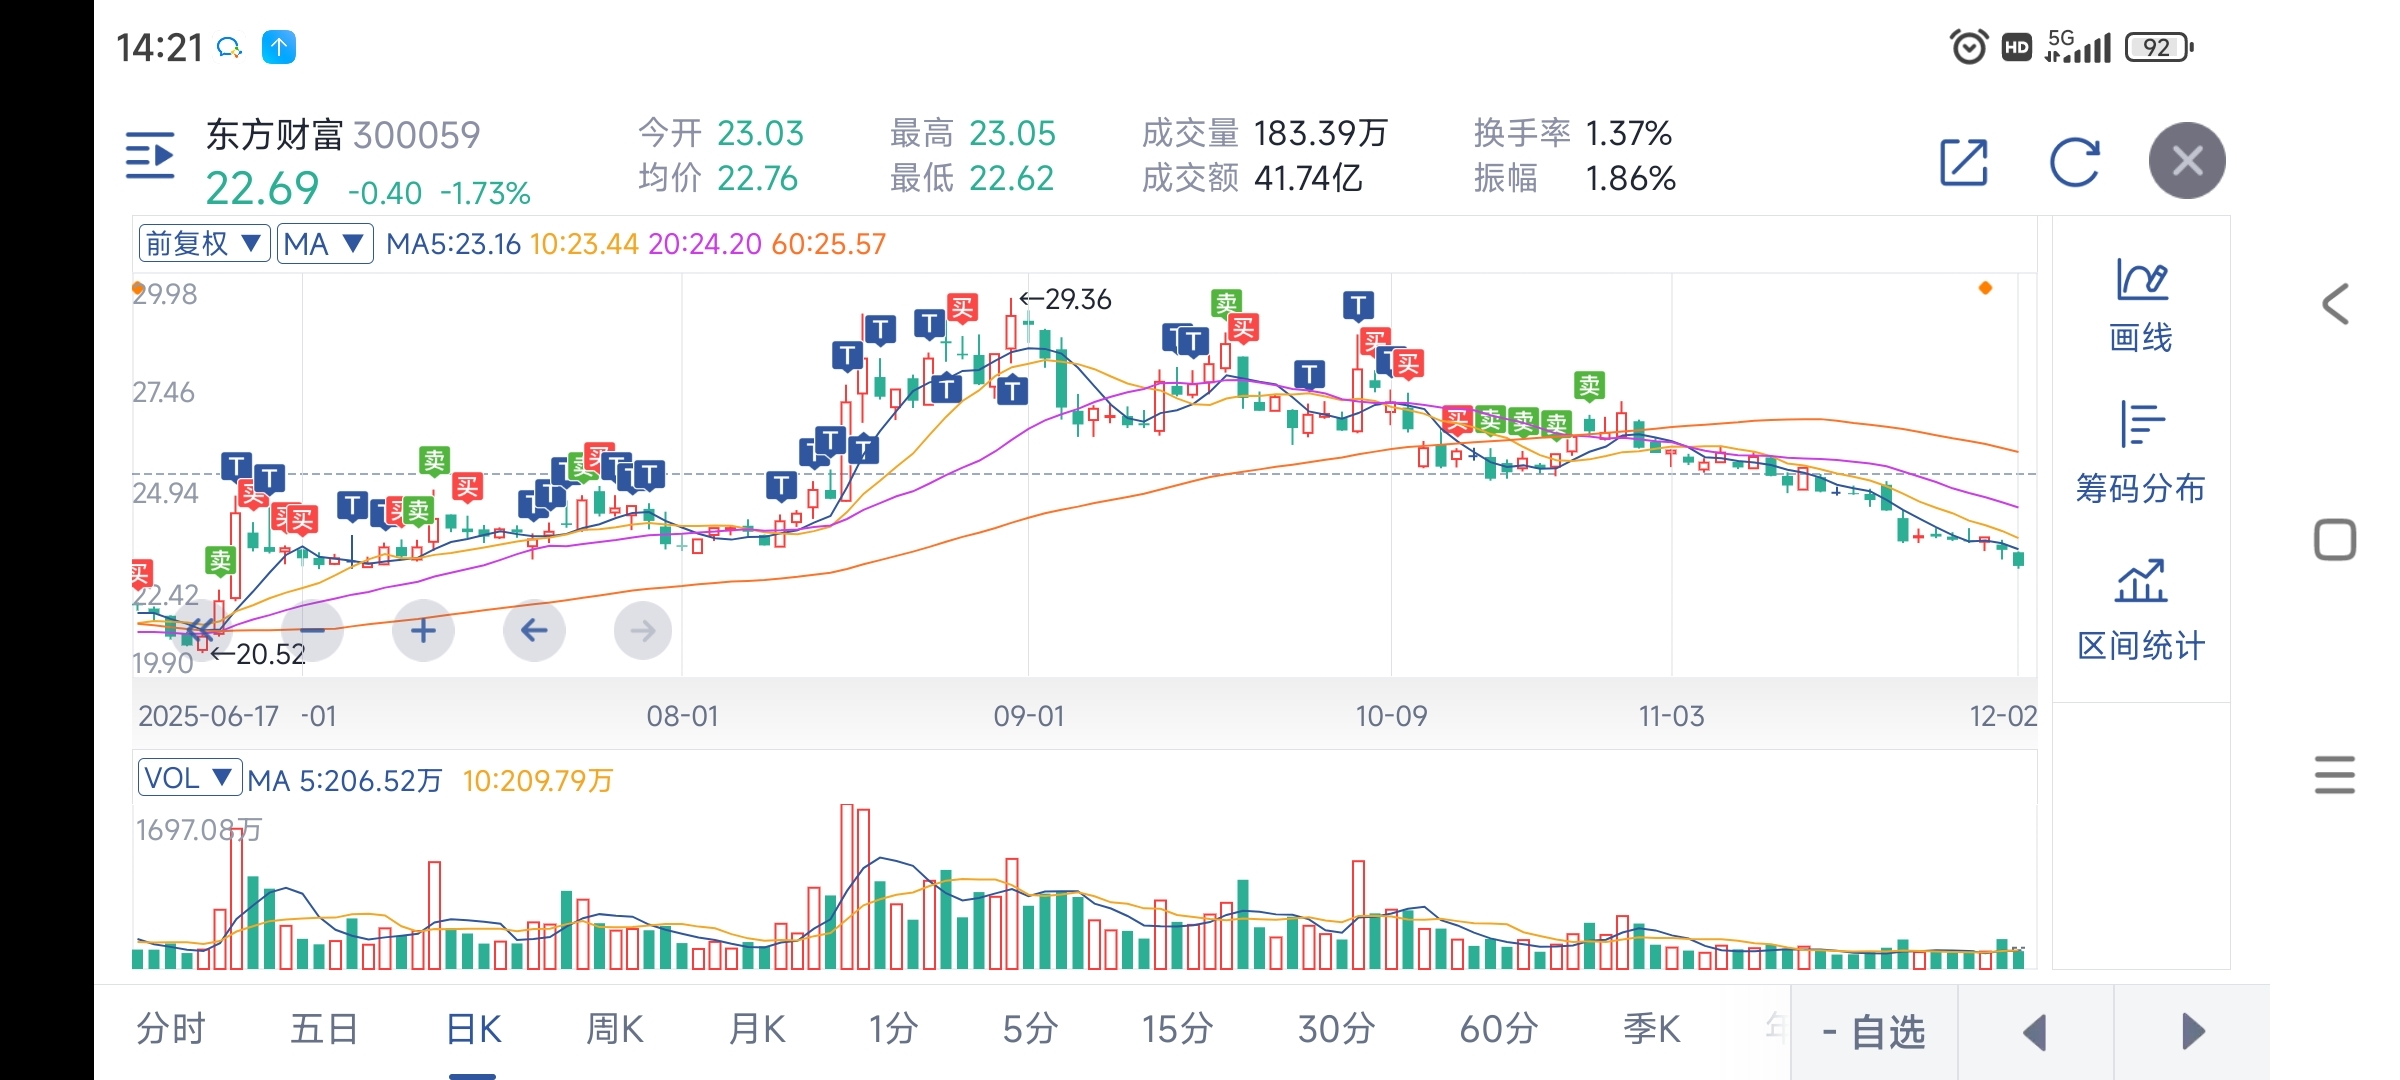Open 区间统计 range statistics tool
The image size is (2400, 1080).
click(x=2140, y=610)
